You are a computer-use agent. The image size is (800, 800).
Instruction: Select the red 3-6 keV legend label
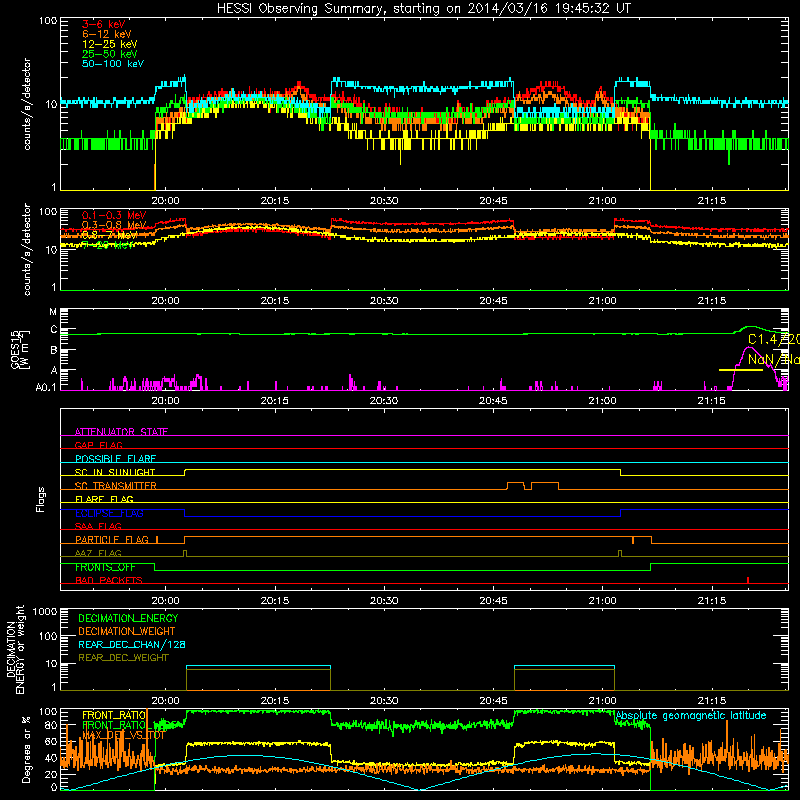pyautogui.click(x=103, y=24)
